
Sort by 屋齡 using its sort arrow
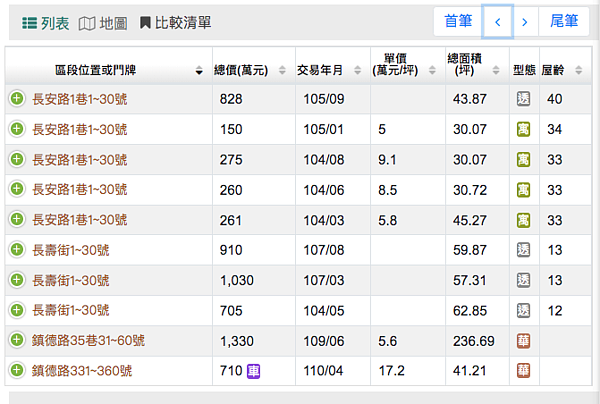(x=579, y=70)
